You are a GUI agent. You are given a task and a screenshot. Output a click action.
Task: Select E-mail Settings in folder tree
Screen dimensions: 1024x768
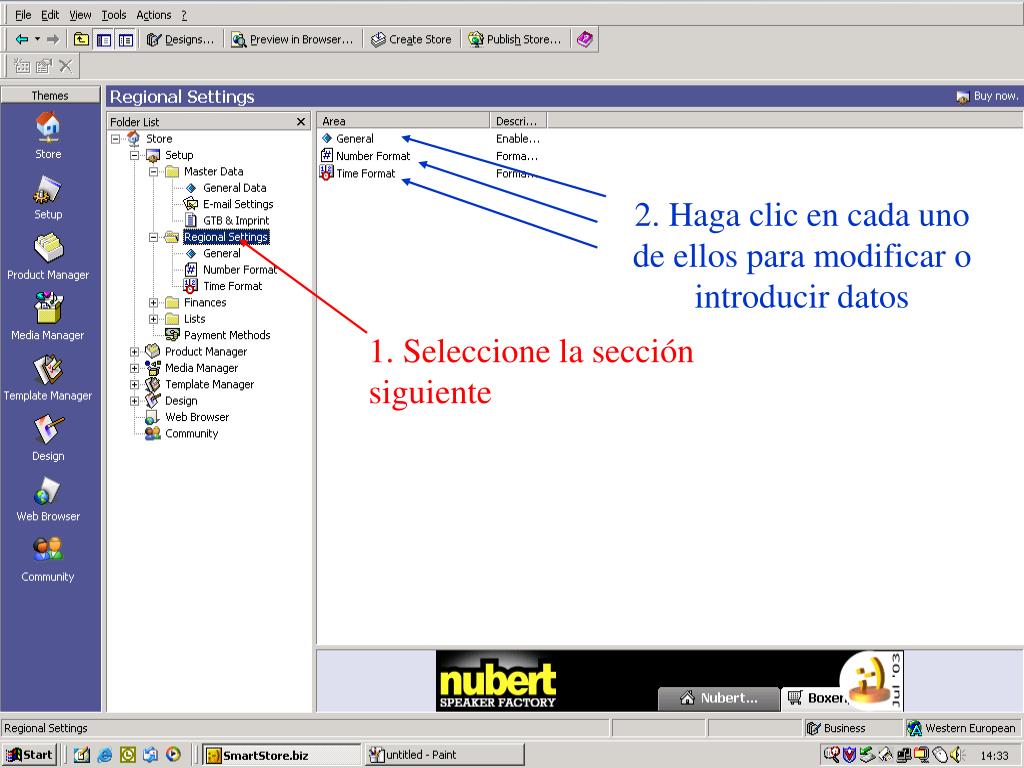point(238,204)
